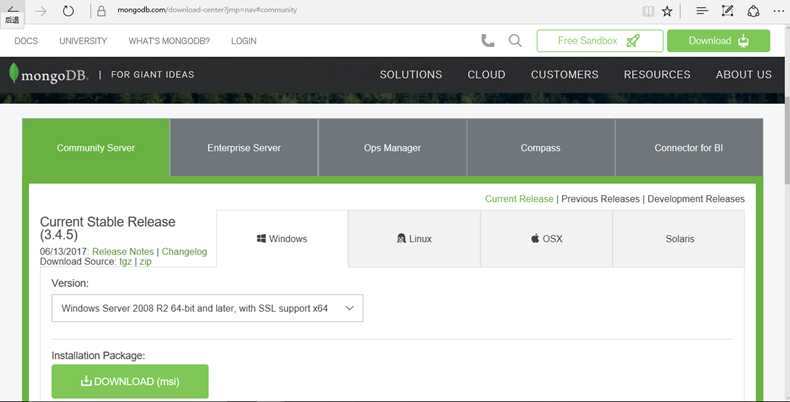Click the browser address bar URL
Image resolution: width=790 pixels, height=402 pixels.
coord(207,10)
